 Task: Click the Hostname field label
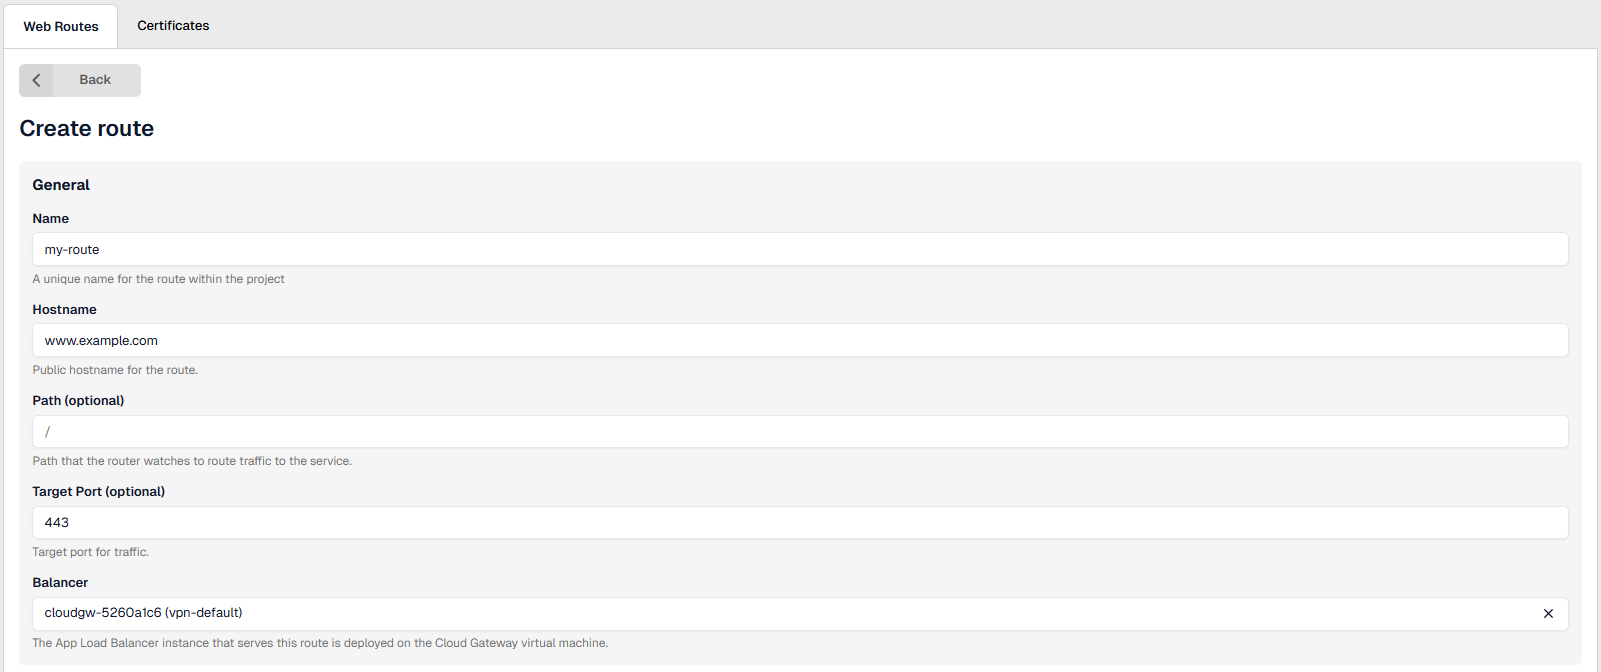tap(64, 310)
